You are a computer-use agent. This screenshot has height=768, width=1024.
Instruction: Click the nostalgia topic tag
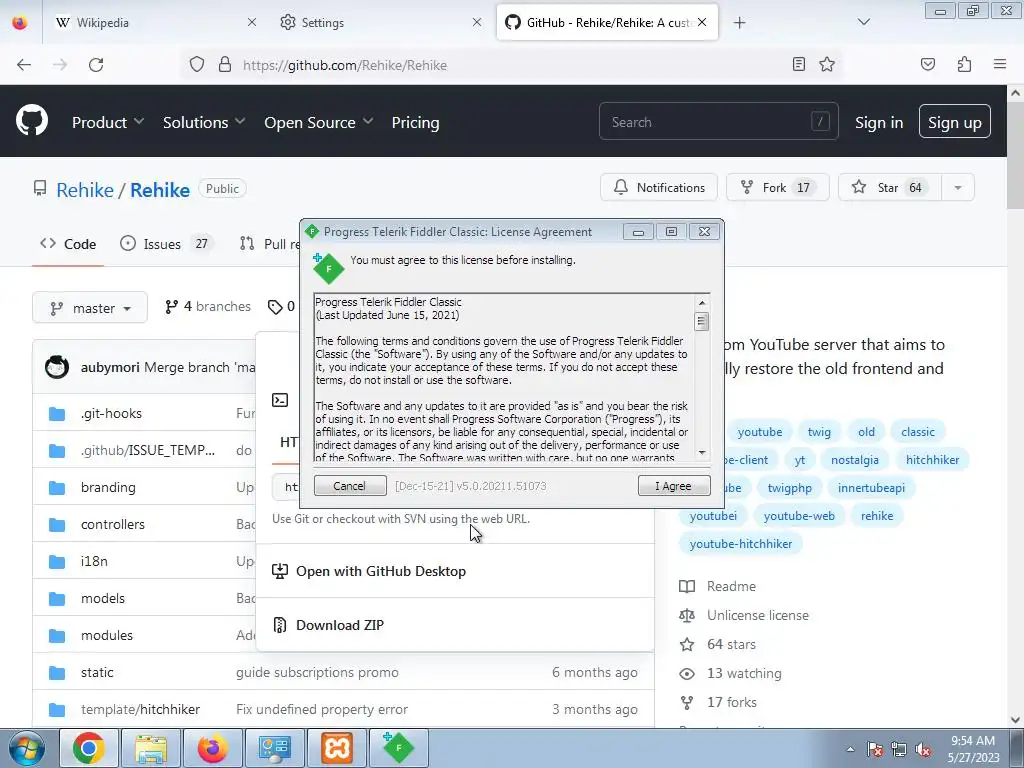point(855,460)
